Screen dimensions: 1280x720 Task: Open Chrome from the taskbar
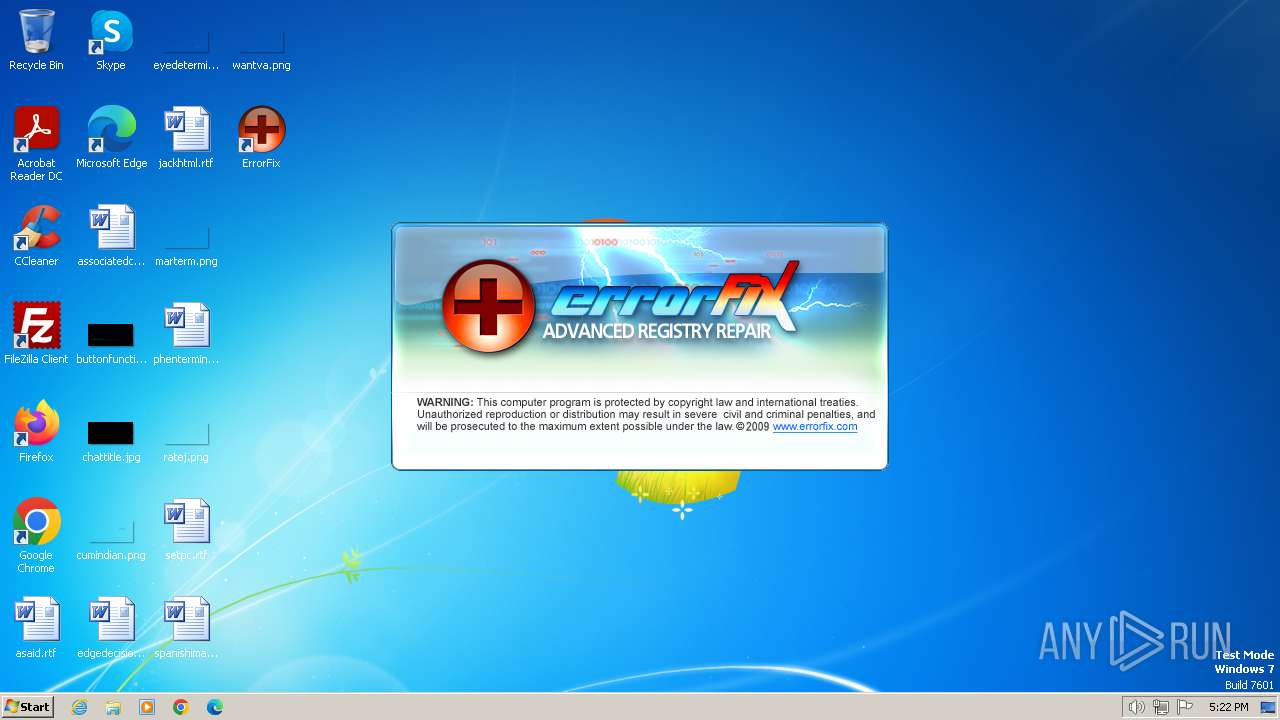[181, 707]
